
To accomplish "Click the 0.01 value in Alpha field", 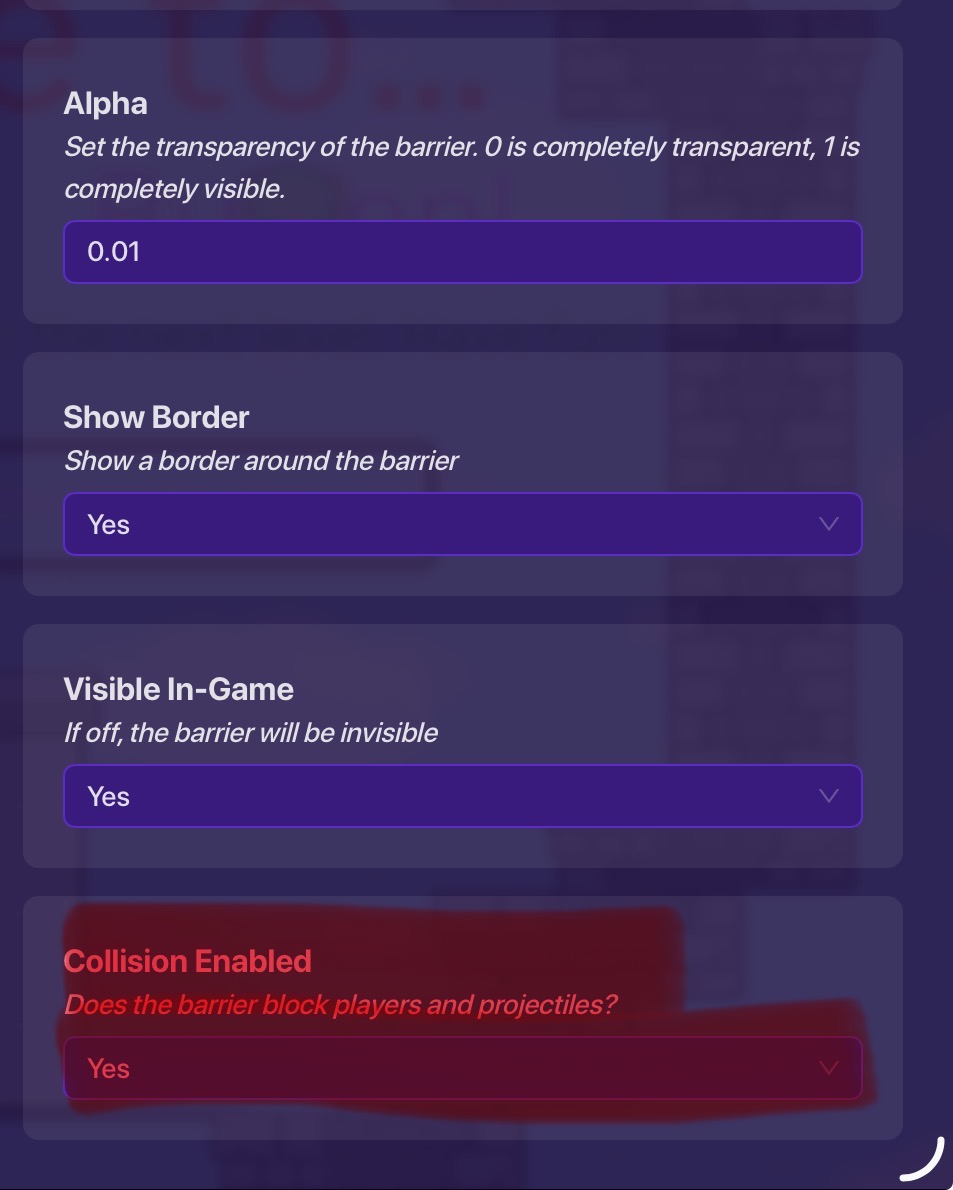I will point(114,252).
